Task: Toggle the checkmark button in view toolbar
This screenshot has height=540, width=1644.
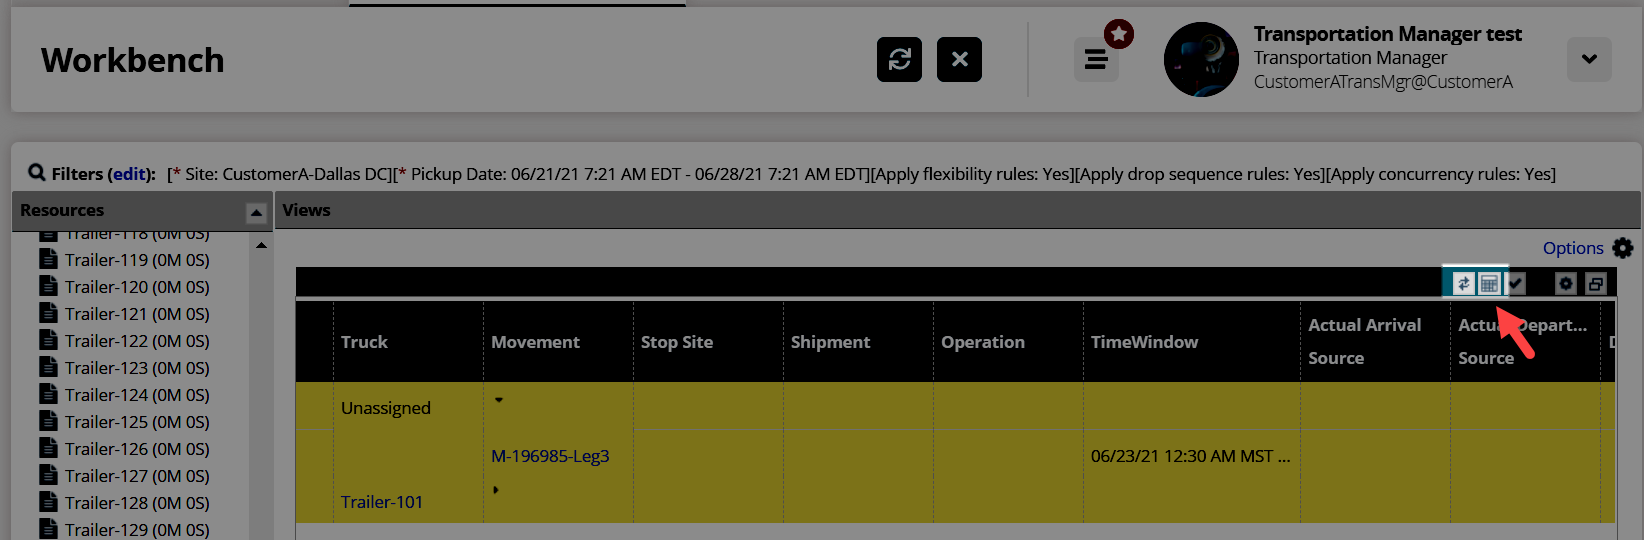Action: coord(1516,284)
